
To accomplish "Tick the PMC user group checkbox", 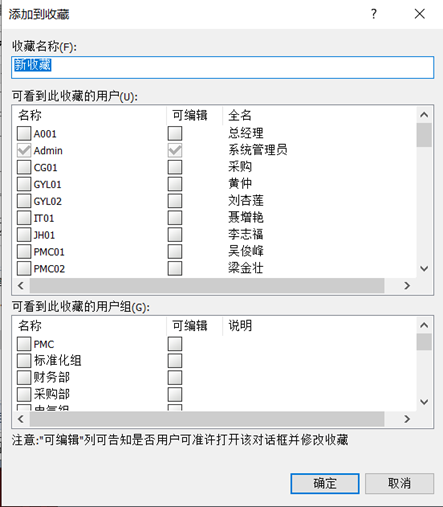I will coord(24,344).
